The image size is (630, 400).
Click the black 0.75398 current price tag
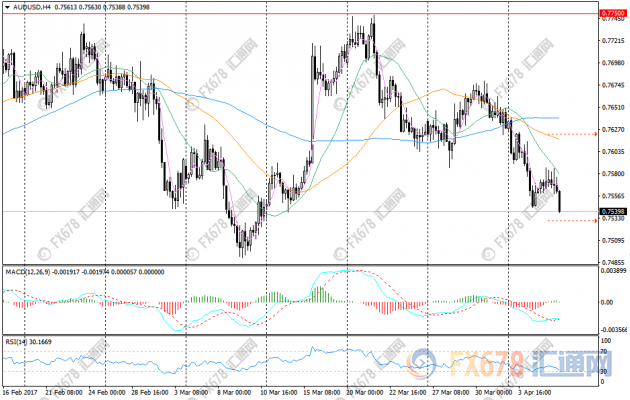pos(613,212)
